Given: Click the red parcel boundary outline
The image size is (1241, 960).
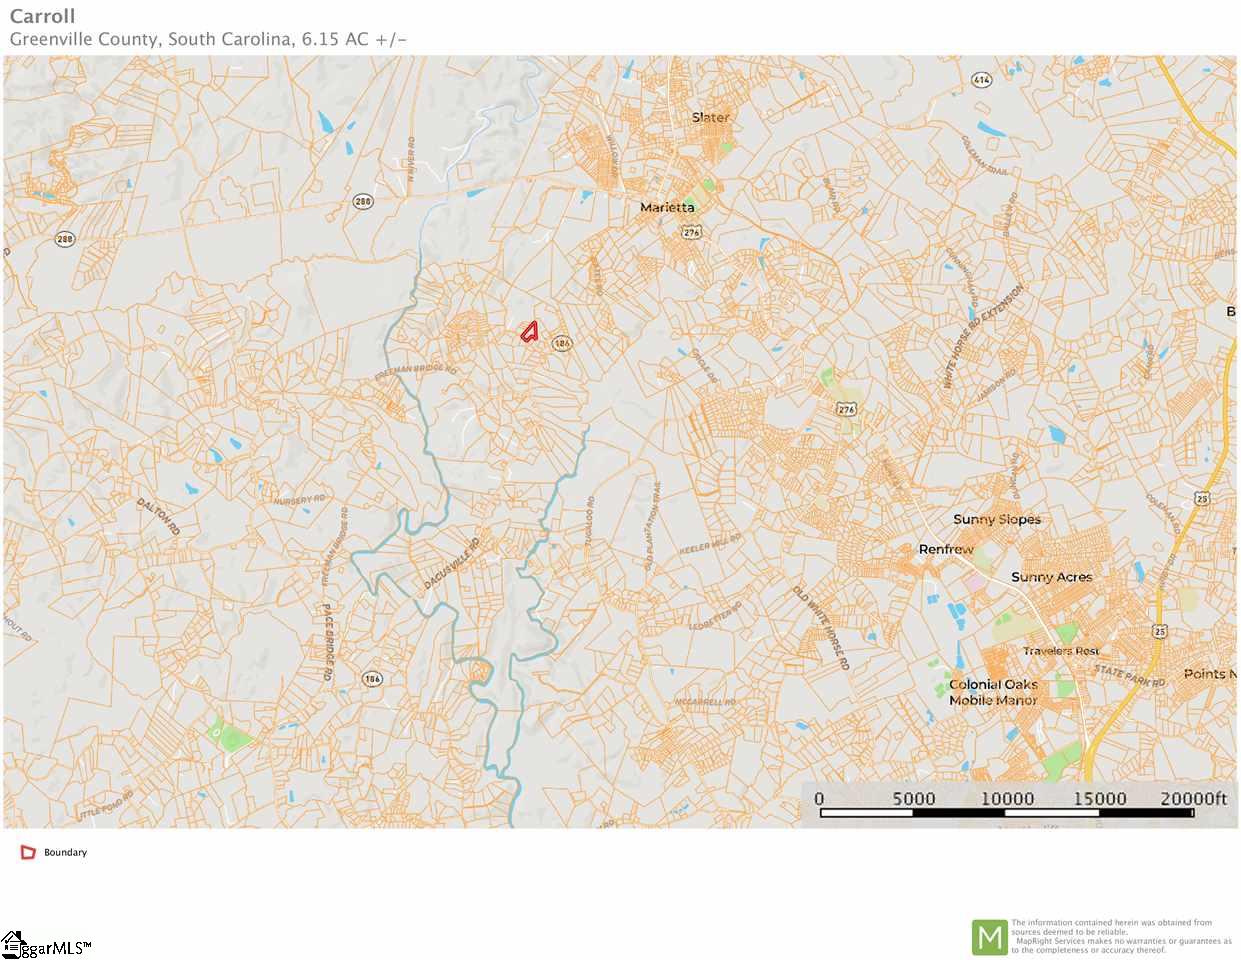Looking at the screenshot, I should pyautogui.click(x=530, y=331).
